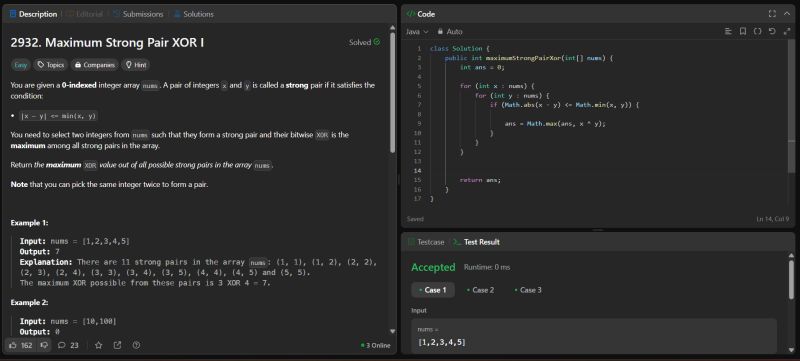This screenshot has width=800, height=361.
Task: Click the bookmark icon in code toolbar
Action: pyautogui.click(x=743, y=32)
